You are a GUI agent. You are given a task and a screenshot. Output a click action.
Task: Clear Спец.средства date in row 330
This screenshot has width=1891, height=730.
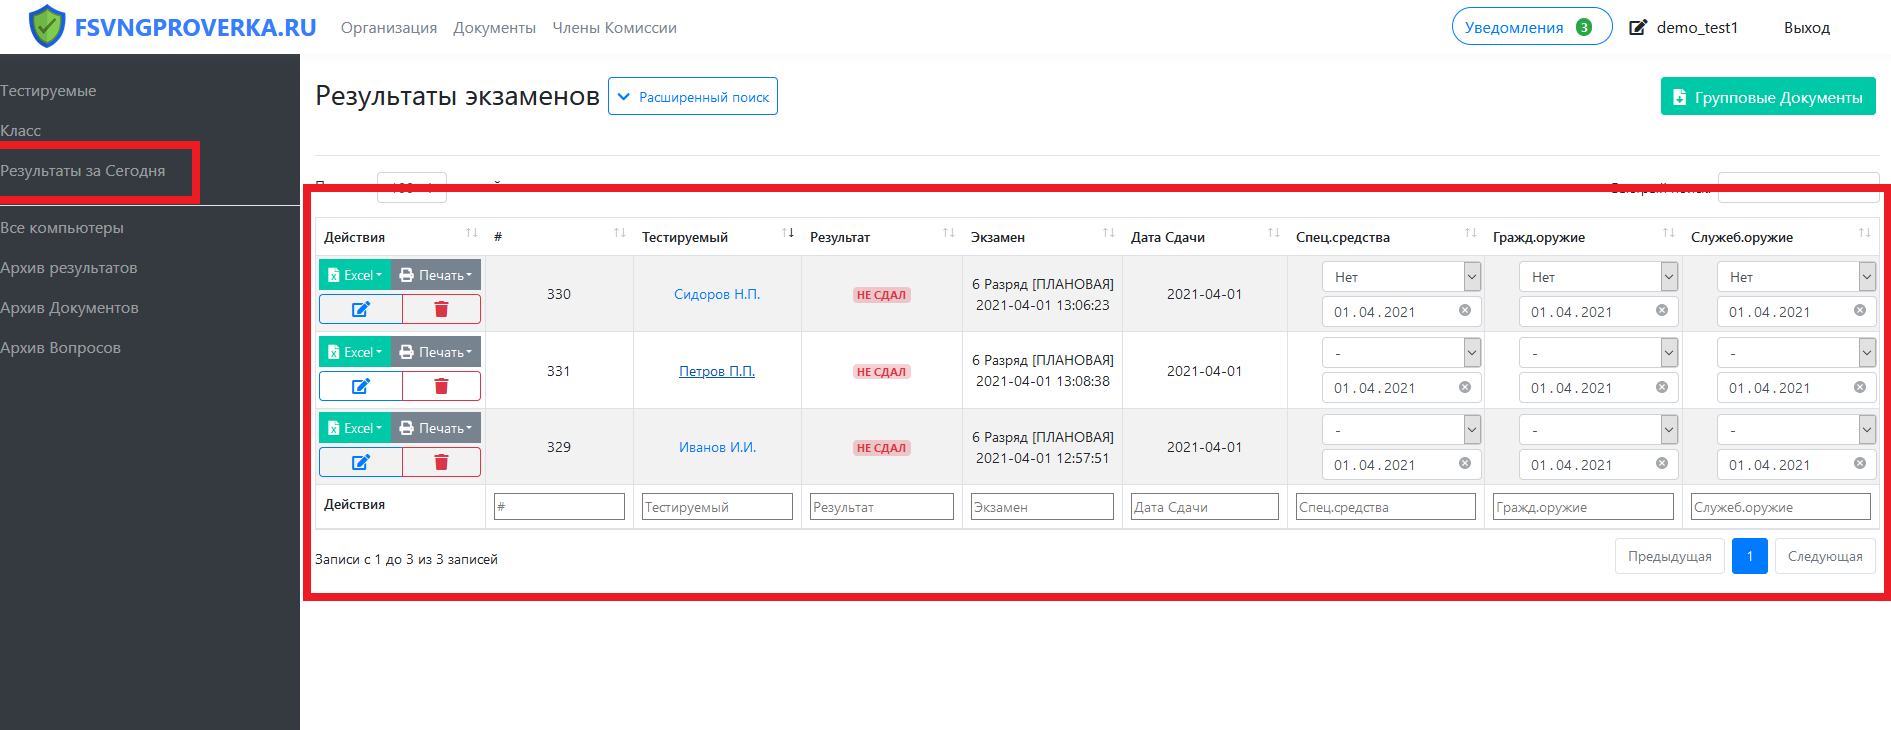click(x=1464, y=311)
